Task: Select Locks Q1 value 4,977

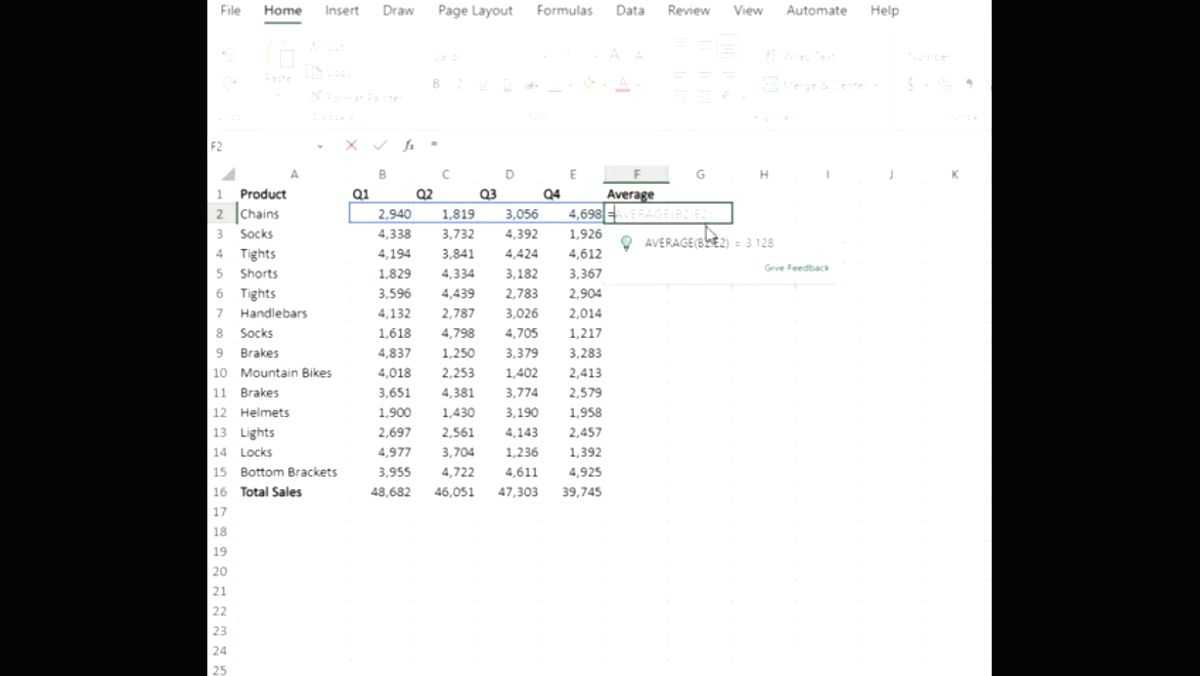Action: pos(381,452)
